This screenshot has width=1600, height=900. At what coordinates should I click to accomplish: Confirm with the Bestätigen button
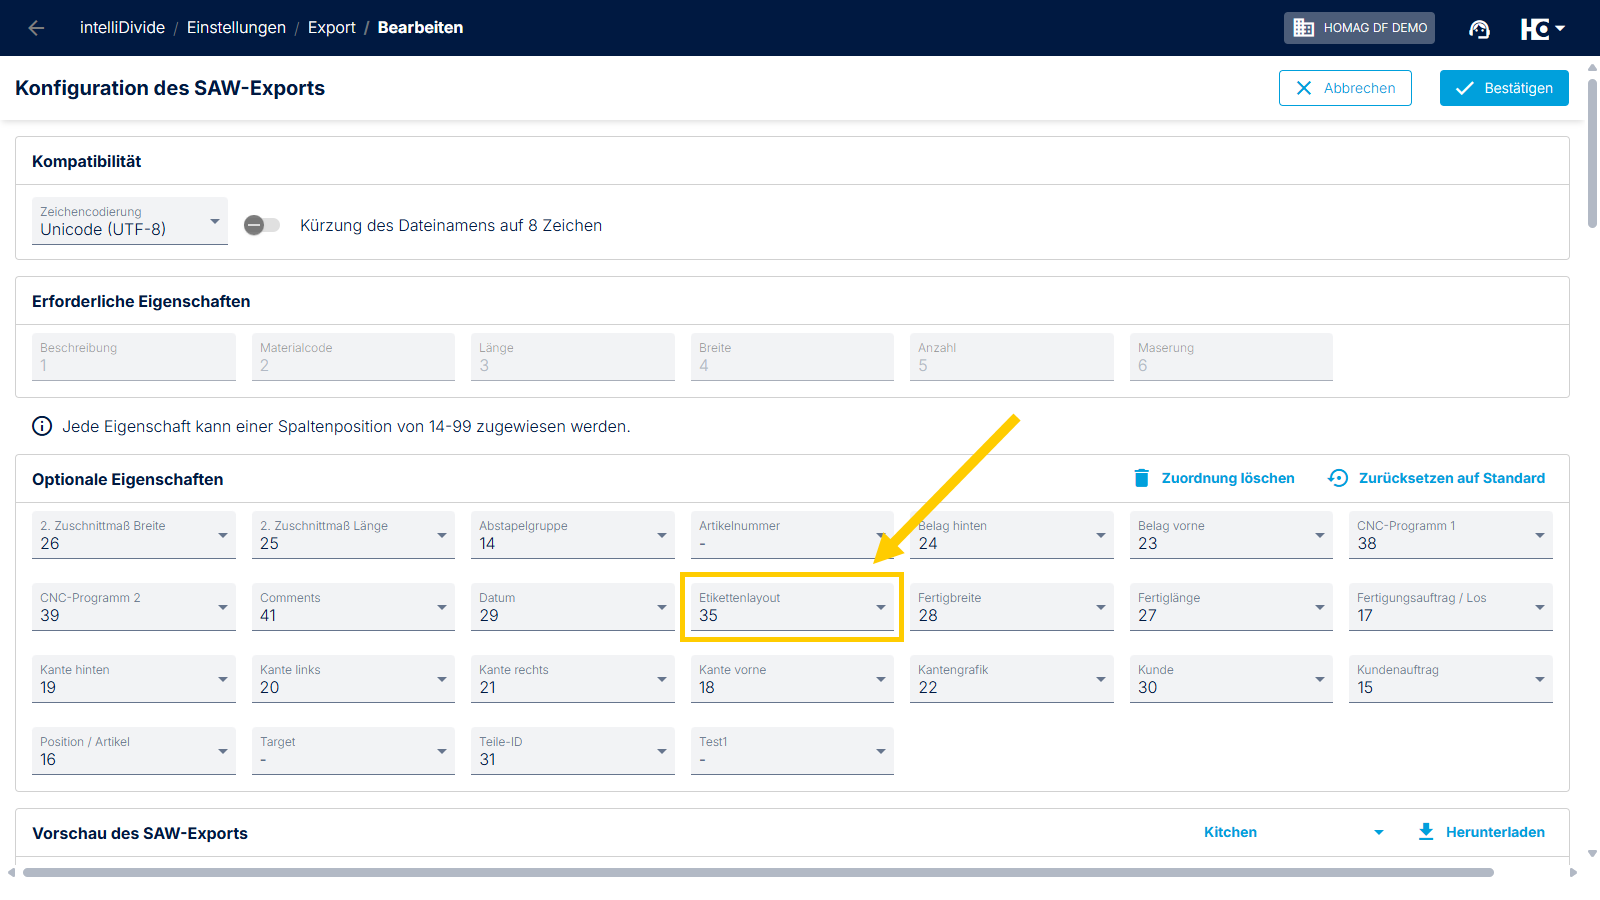click(x=1504, y=88)
